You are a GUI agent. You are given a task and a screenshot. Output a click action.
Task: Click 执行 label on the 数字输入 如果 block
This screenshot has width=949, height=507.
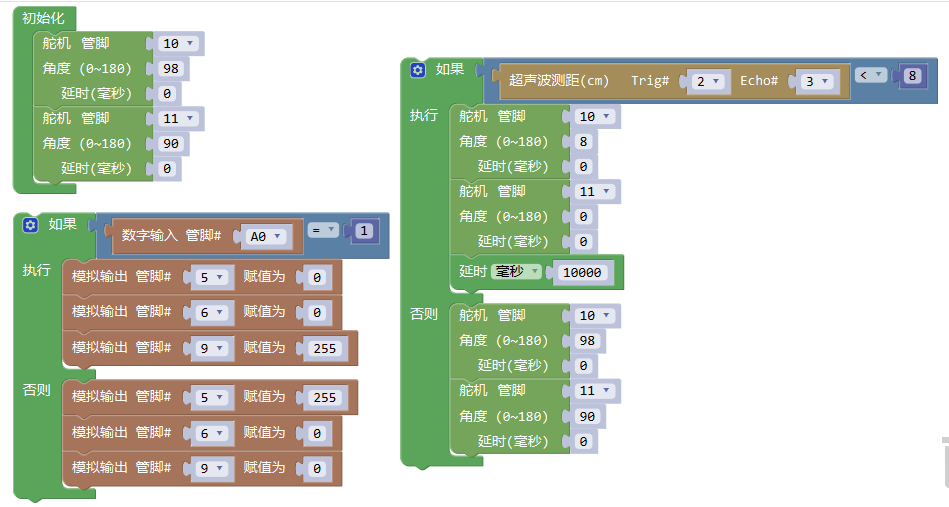tap(36, 270)
